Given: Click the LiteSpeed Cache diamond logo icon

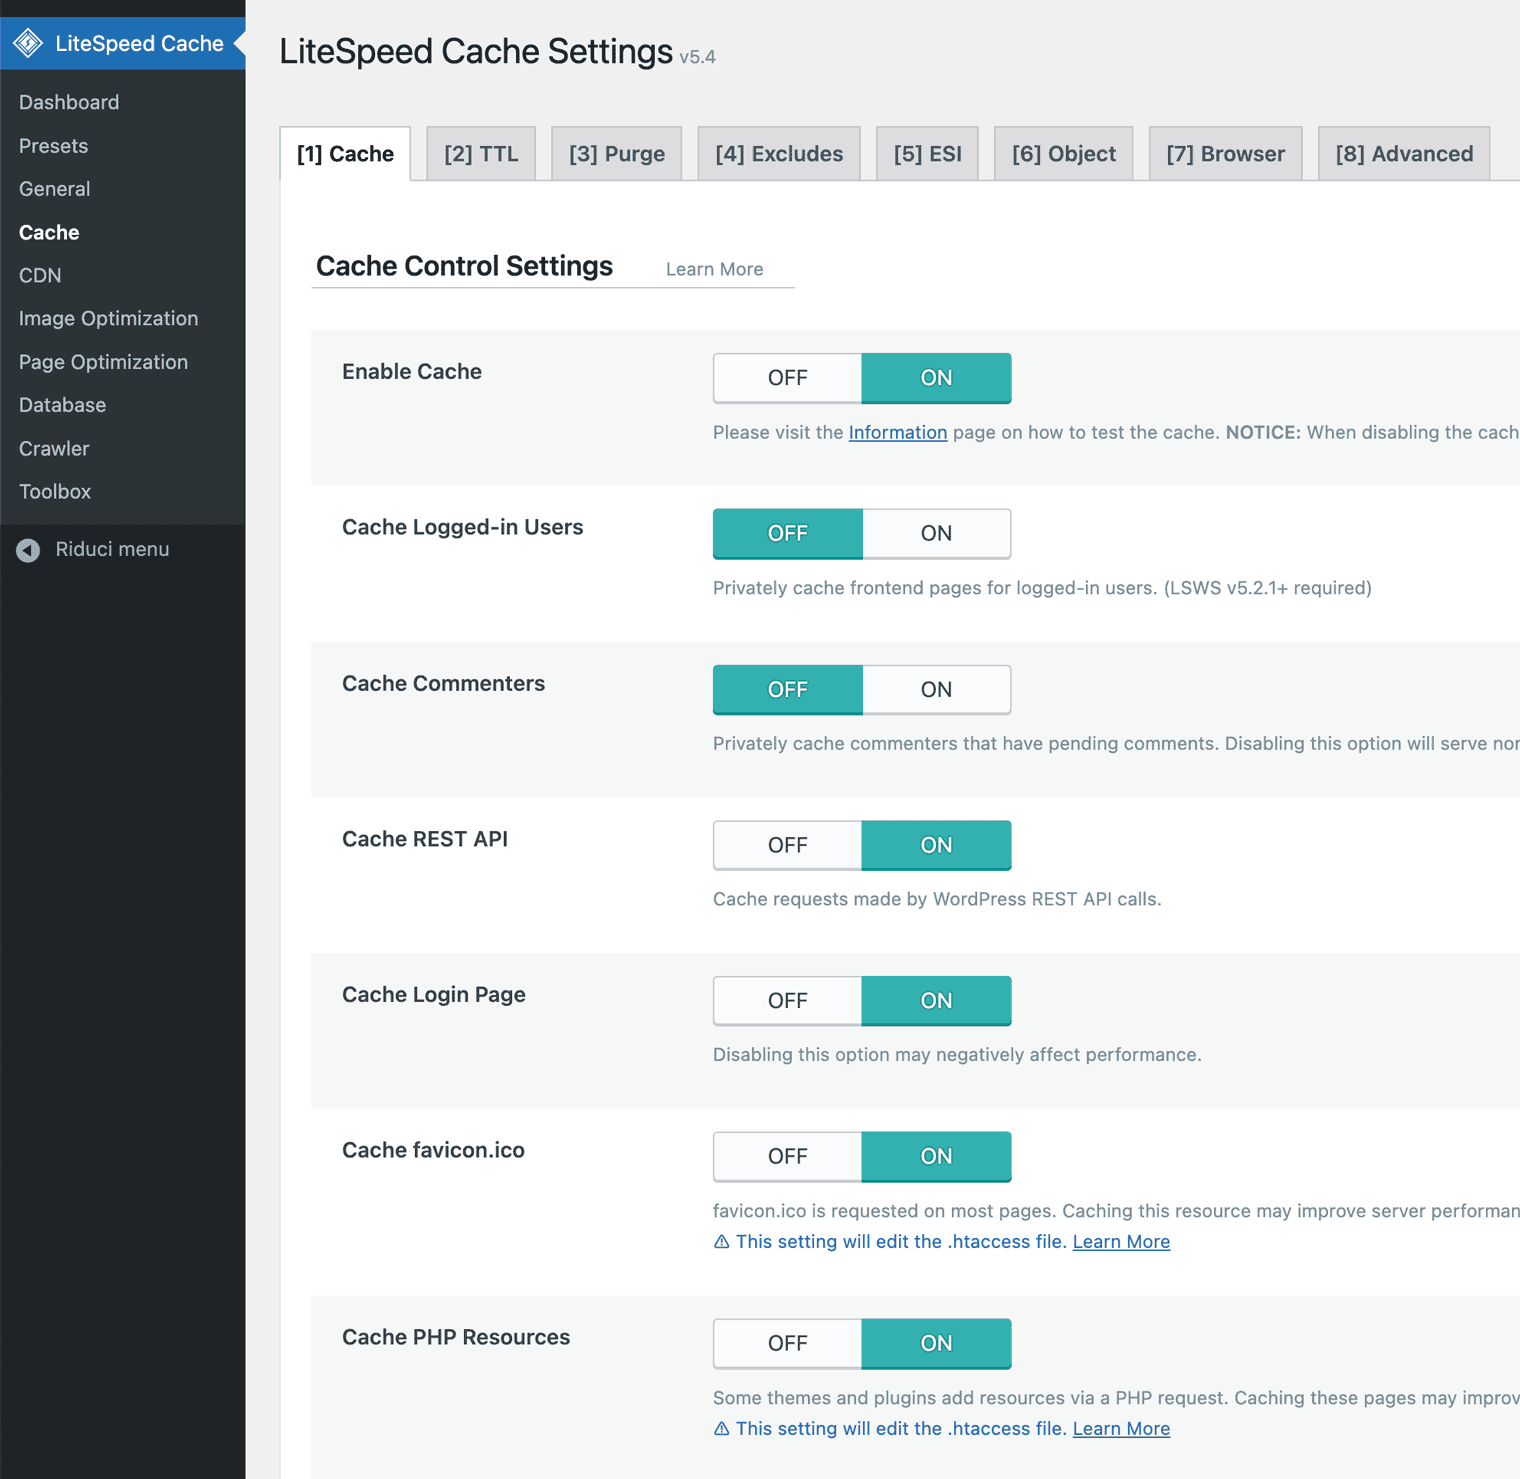Looking at the screenshot, I should tap(28, 43).
